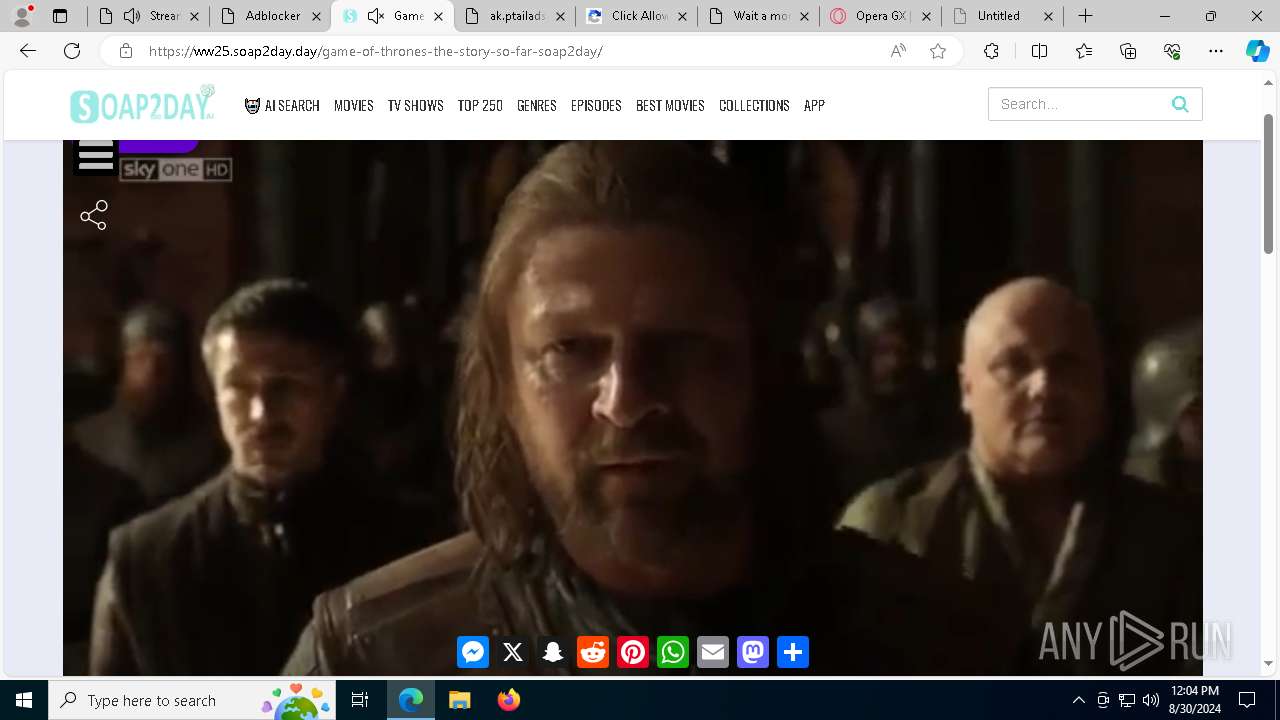1280x720 pixels.
Task: Click the site search magnifier button
Action: [1180, 104]
